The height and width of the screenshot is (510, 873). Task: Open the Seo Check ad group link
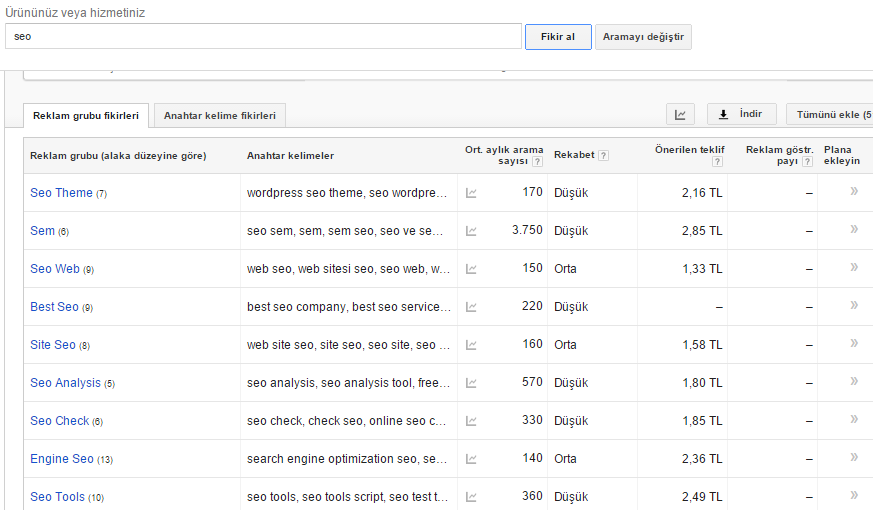(60, 421)
